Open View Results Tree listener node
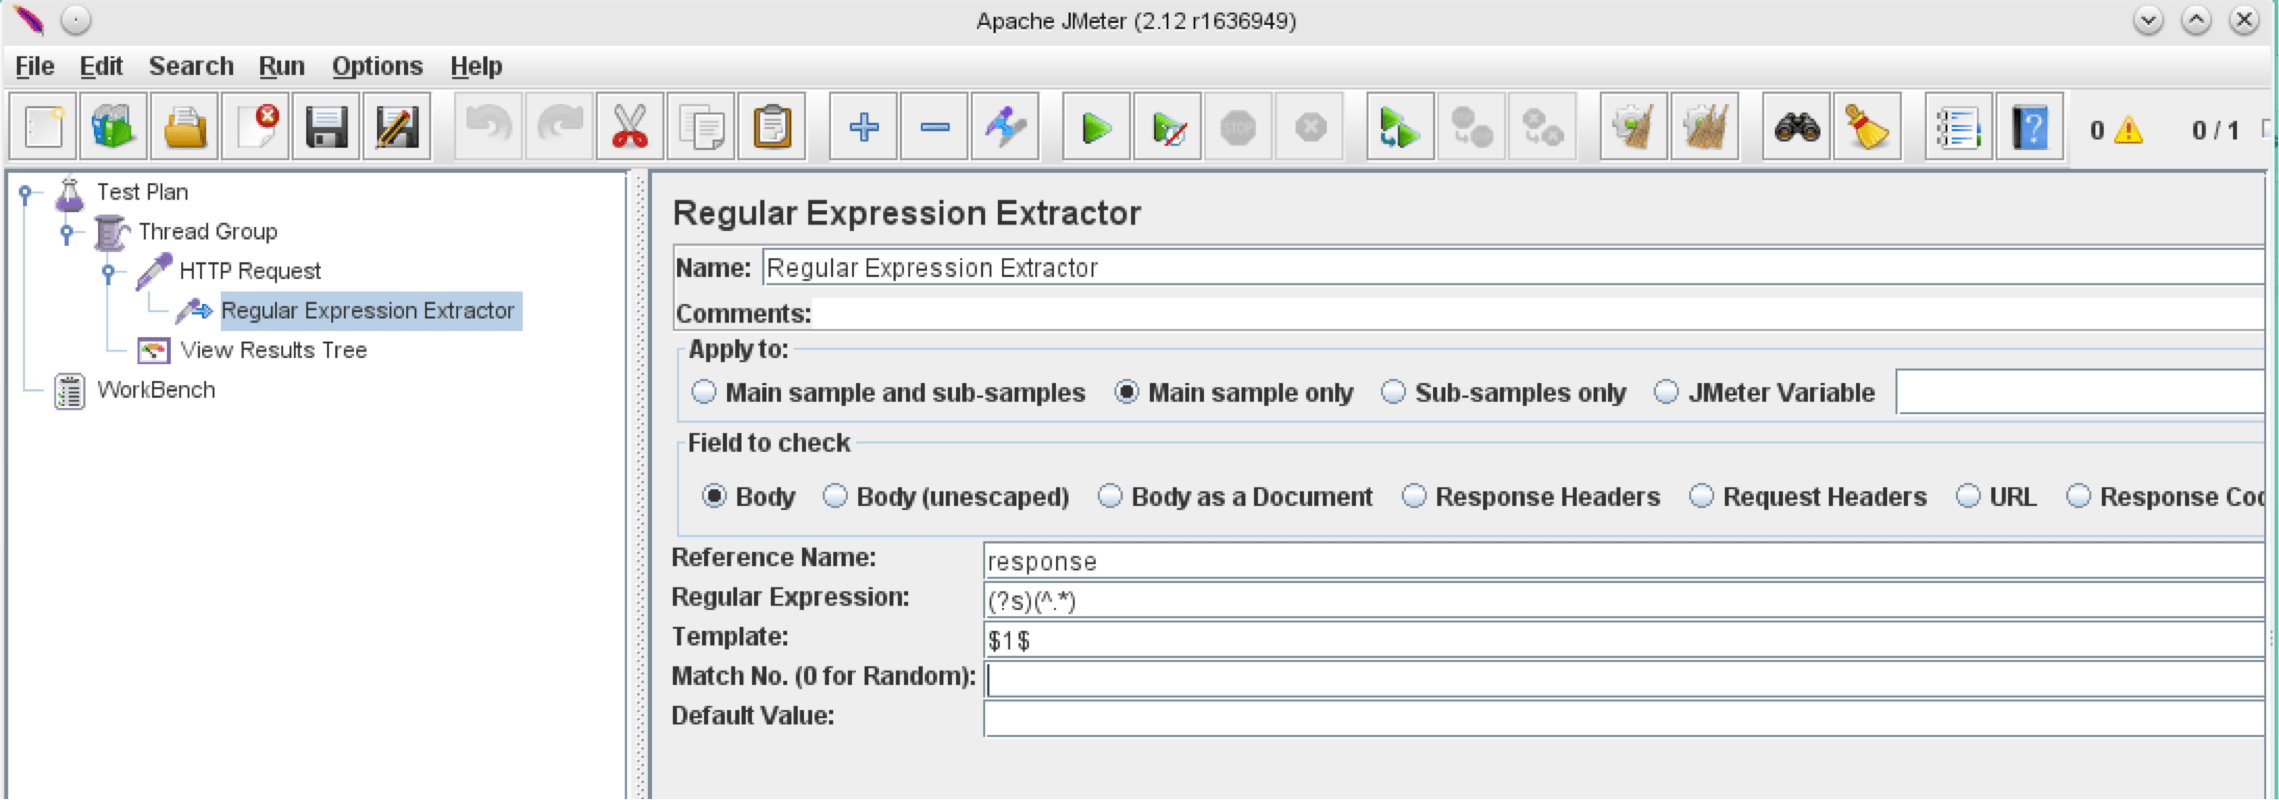This screenshot has height=800, width=2279. [273, 350]
